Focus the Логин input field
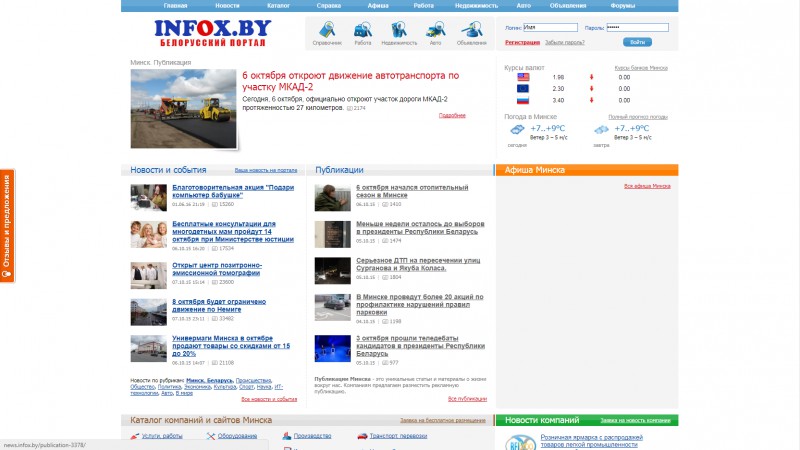Image resolution: width=800 pixels, height=450 pixels. tap(551, 28)
